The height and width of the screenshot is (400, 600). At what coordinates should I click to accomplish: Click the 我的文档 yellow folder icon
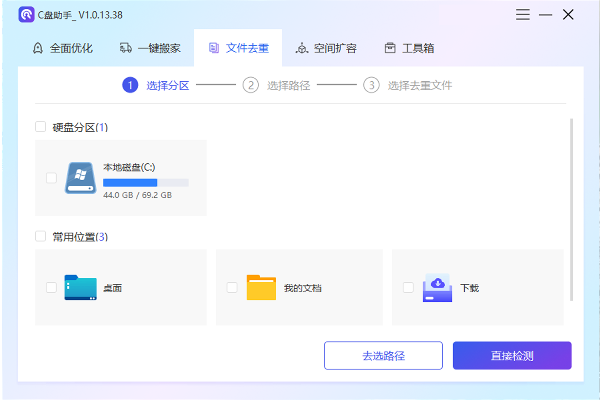tap(261, 287)
